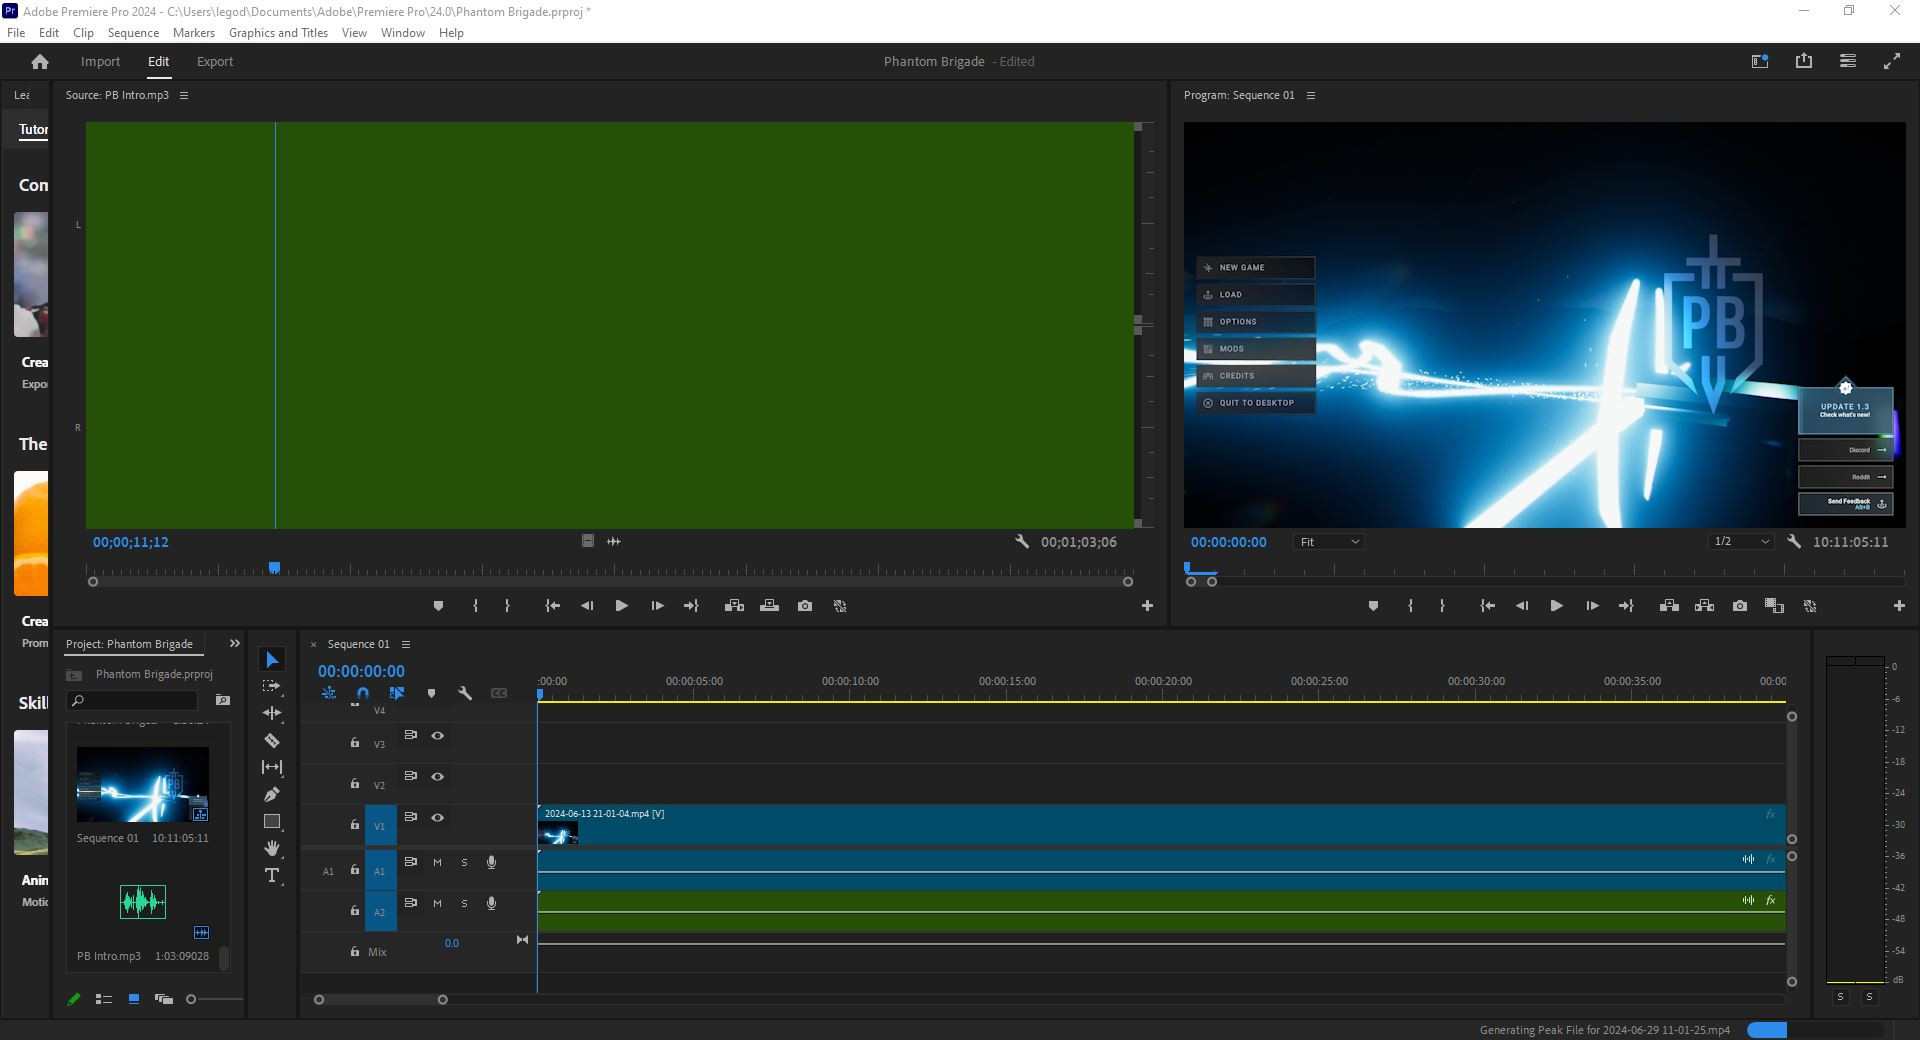Switch to the Export tab
This screenshot has height=1040, width=1920.
215,62
